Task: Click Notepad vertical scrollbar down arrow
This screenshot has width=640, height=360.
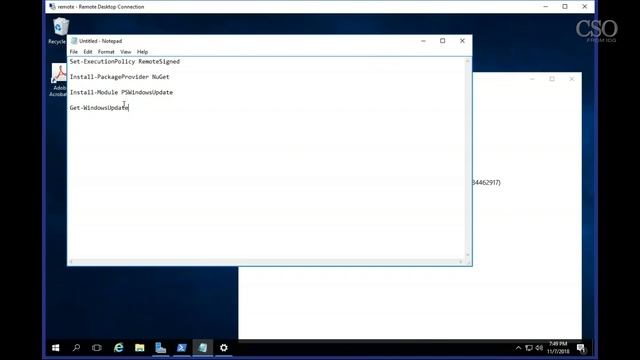Action: click(468, 255)
